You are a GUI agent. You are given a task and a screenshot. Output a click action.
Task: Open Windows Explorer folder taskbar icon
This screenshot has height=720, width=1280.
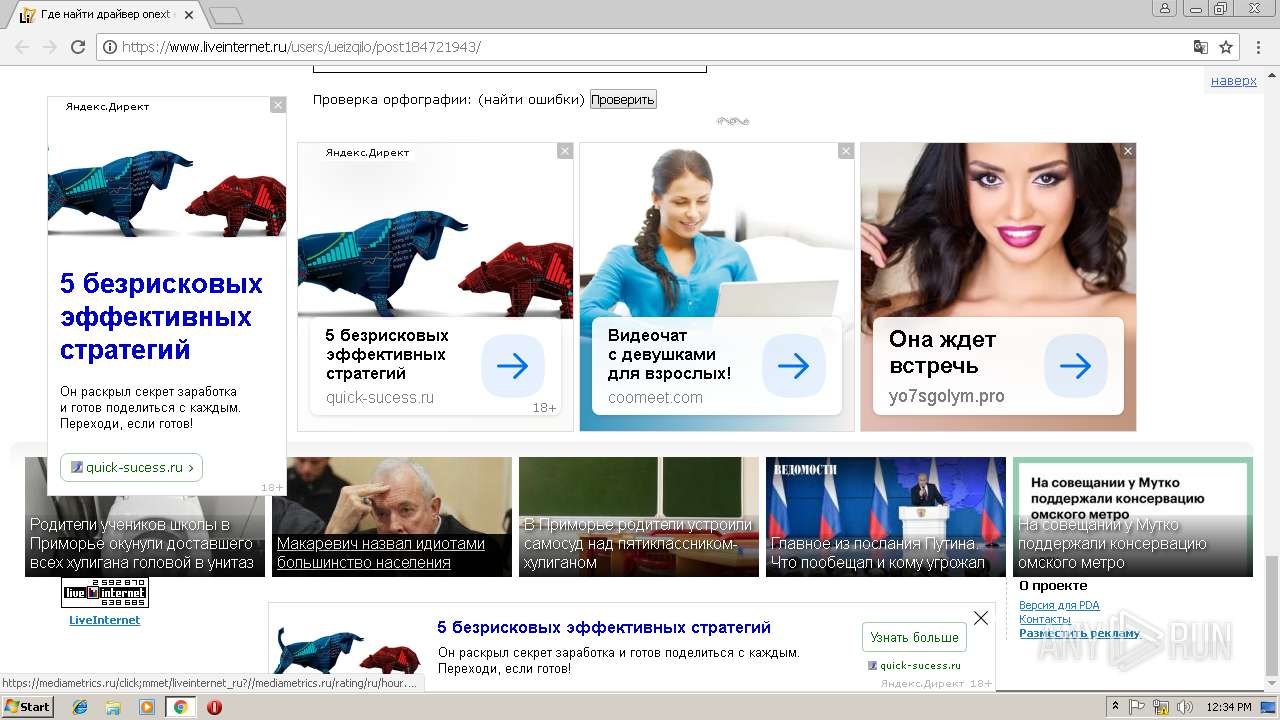tap(113, 707)
